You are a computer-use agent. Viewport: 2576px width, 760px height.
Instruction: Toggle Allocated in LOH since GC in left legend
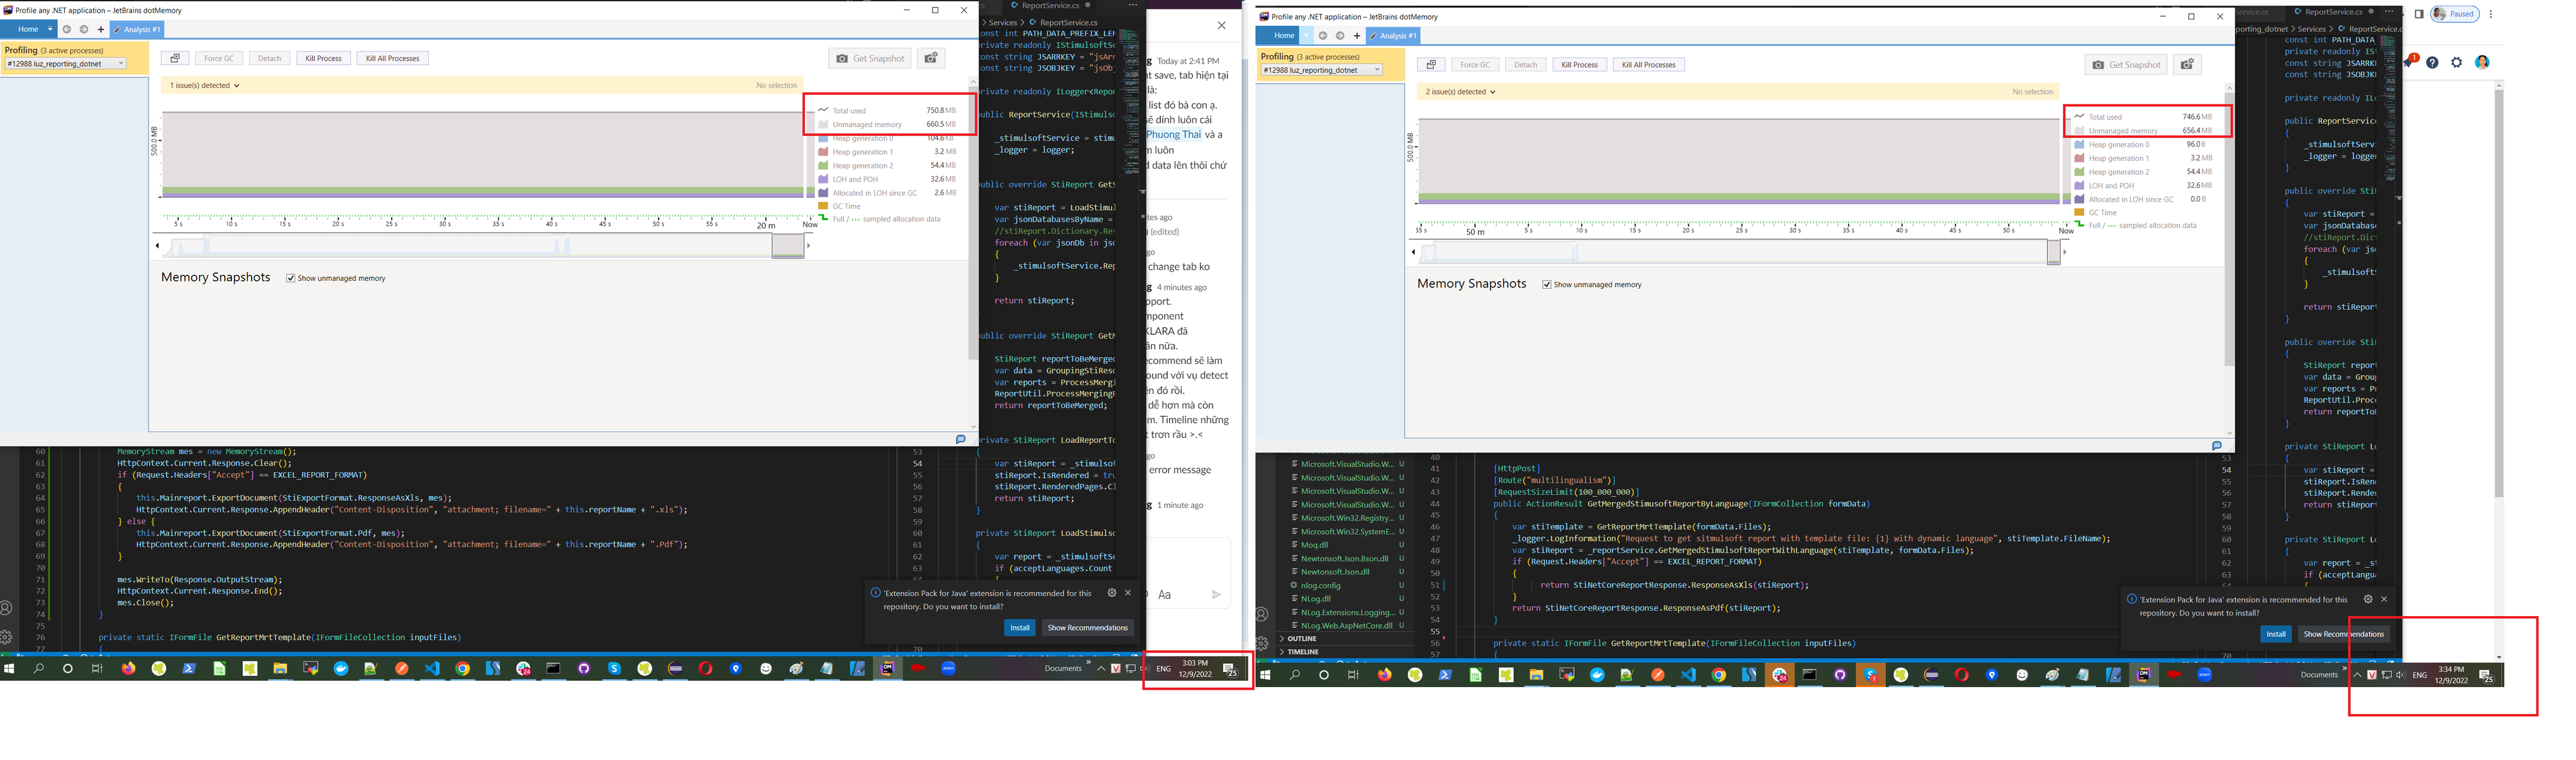(823, 193)
